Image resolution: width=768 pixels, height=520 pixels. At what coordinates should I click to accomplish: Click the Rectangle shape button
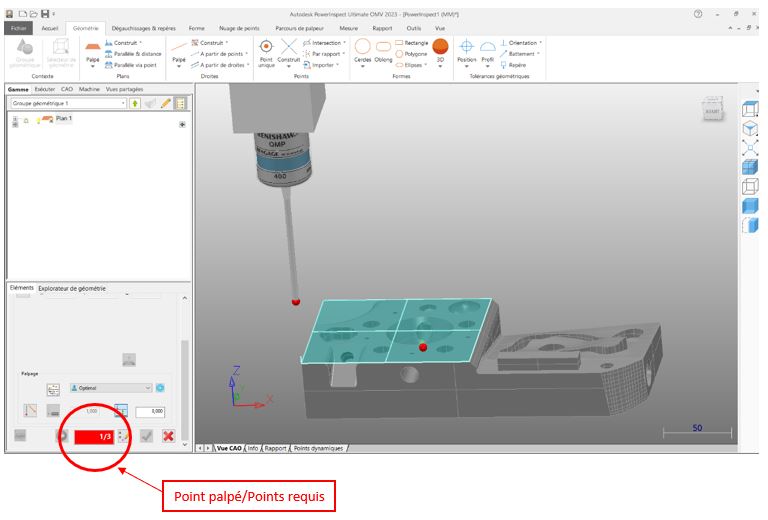pos(413,43)
